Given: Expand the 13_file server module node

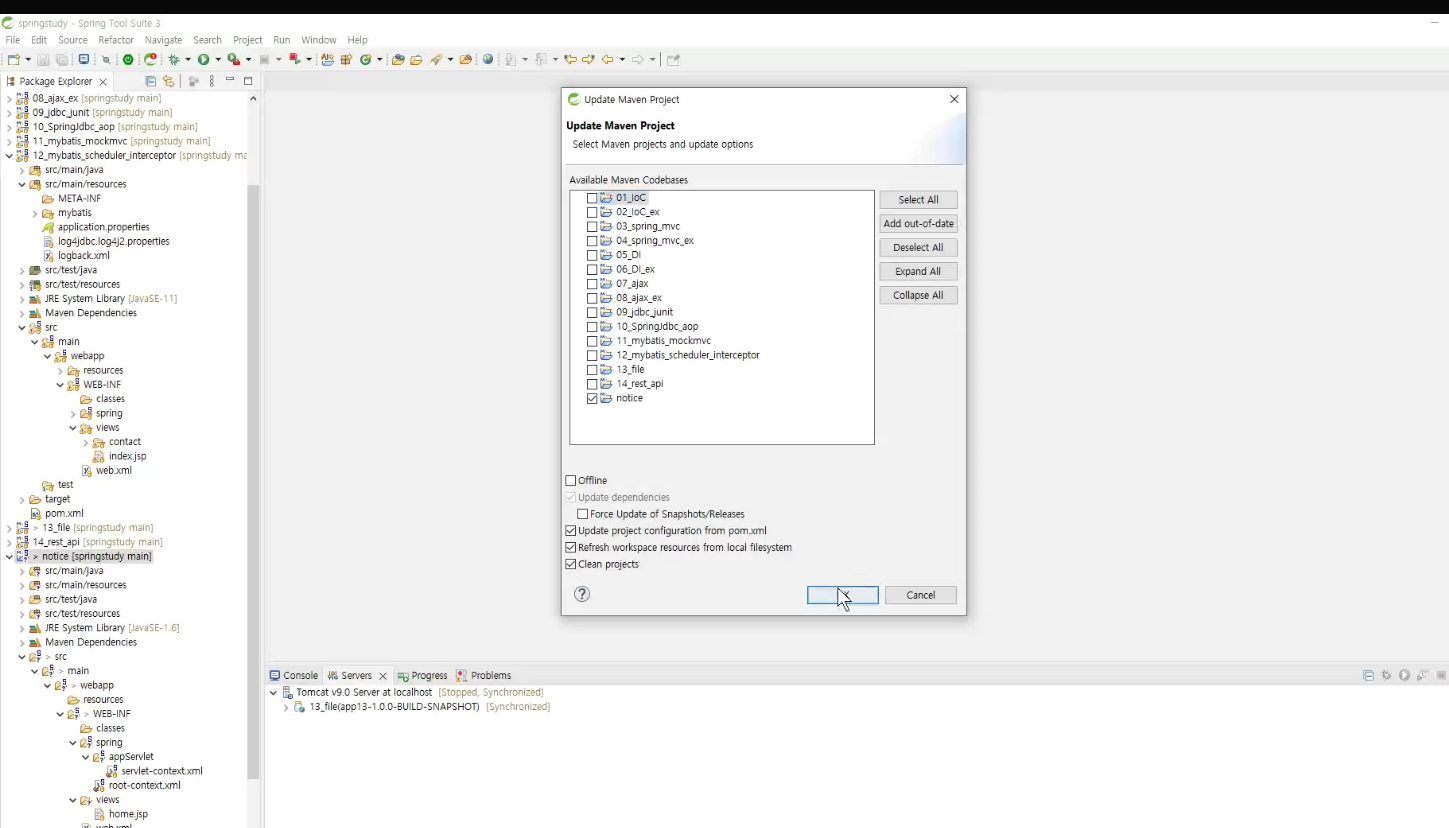Looking at the screenshot, I should pyautogui.click(x=286, y=707).
